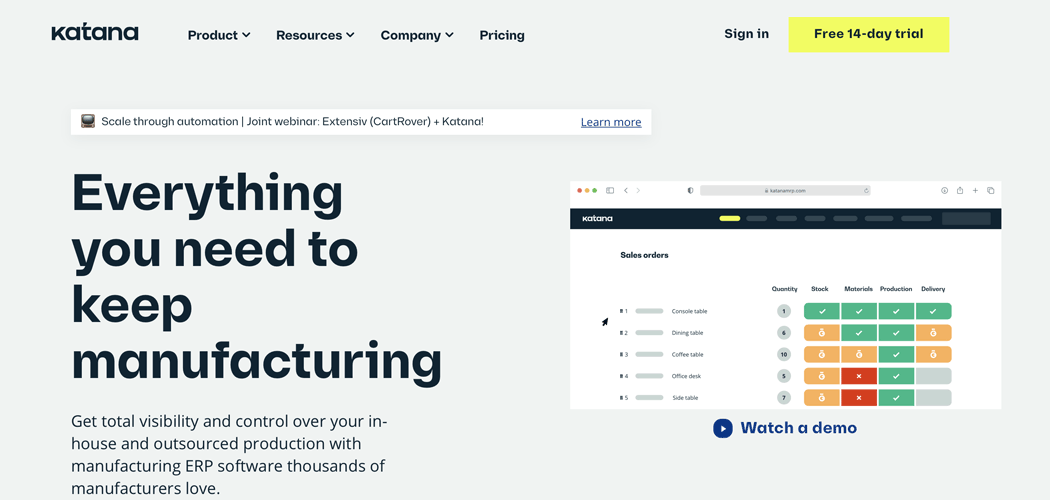This screenshot has height=500, width=1050.
Task: Click sidebar toggle icon in demo browser
Action: click(610, 190)
